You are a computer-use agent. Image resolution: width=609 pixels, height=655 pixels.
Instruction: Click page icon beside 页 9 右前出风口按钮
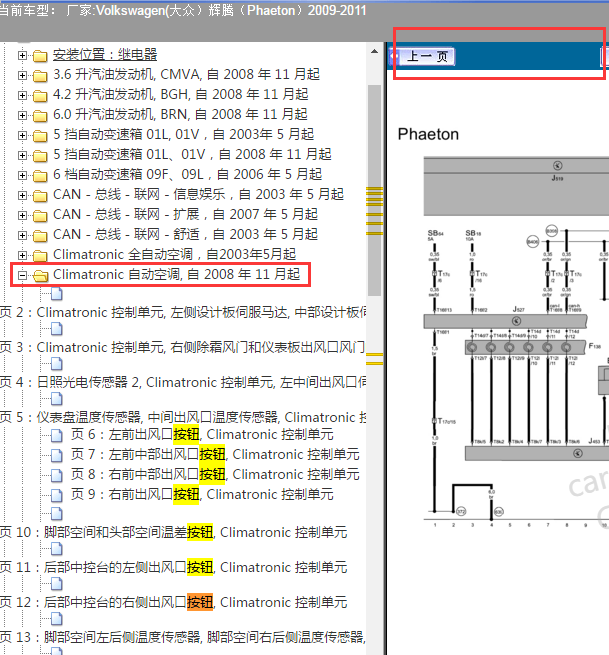pyautogui.click(x=57, y=495)
